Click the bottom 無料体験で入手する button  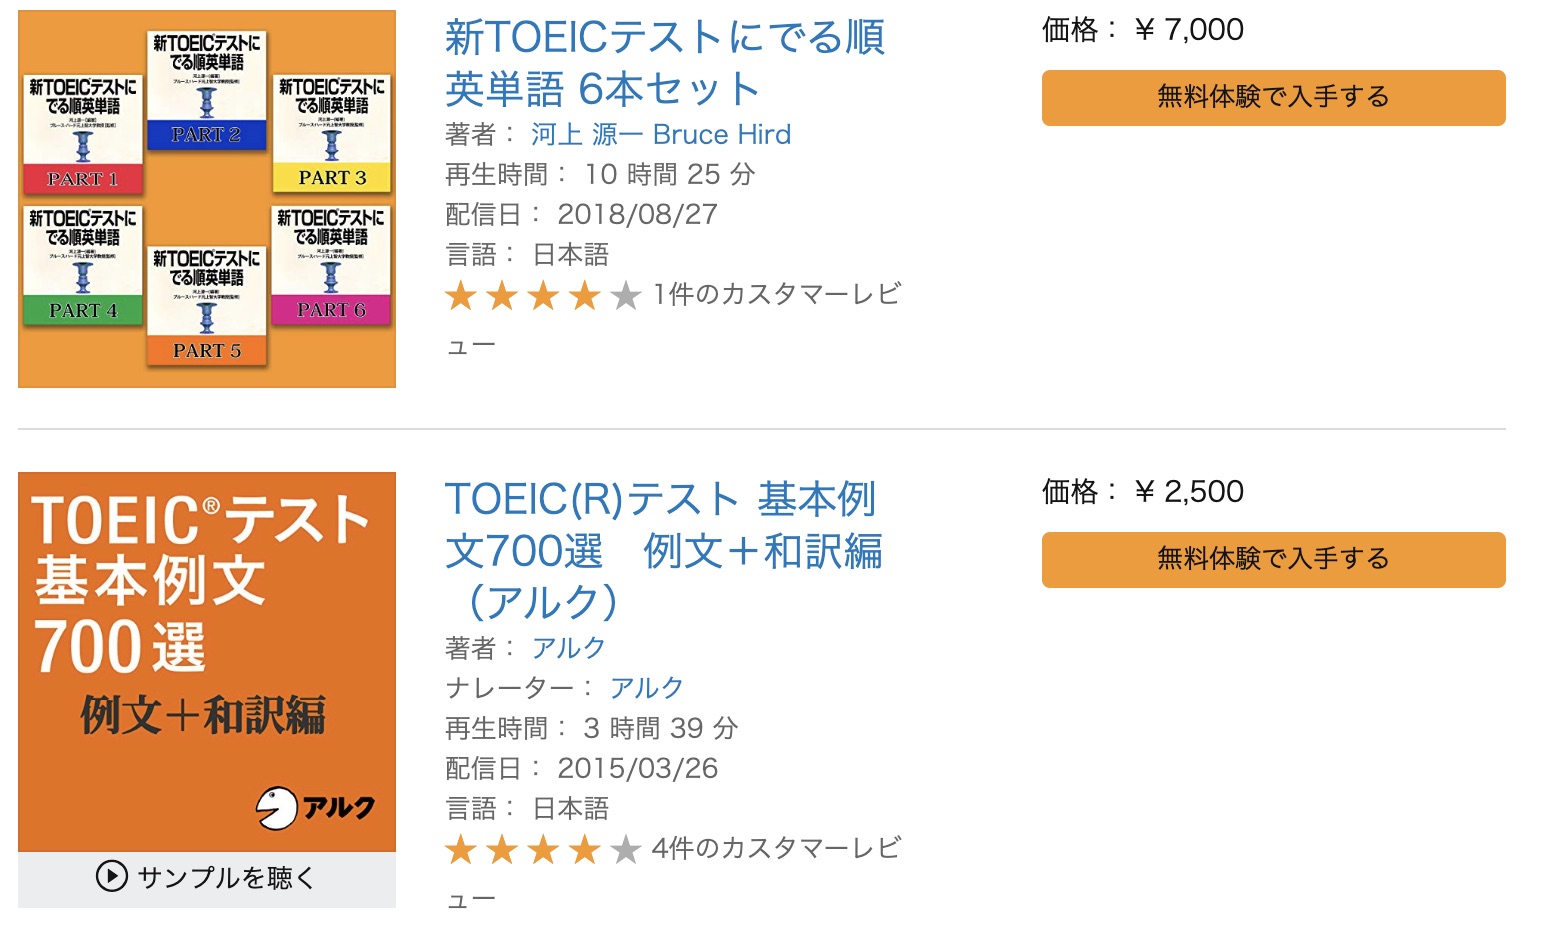click(x=1272, y=559)
